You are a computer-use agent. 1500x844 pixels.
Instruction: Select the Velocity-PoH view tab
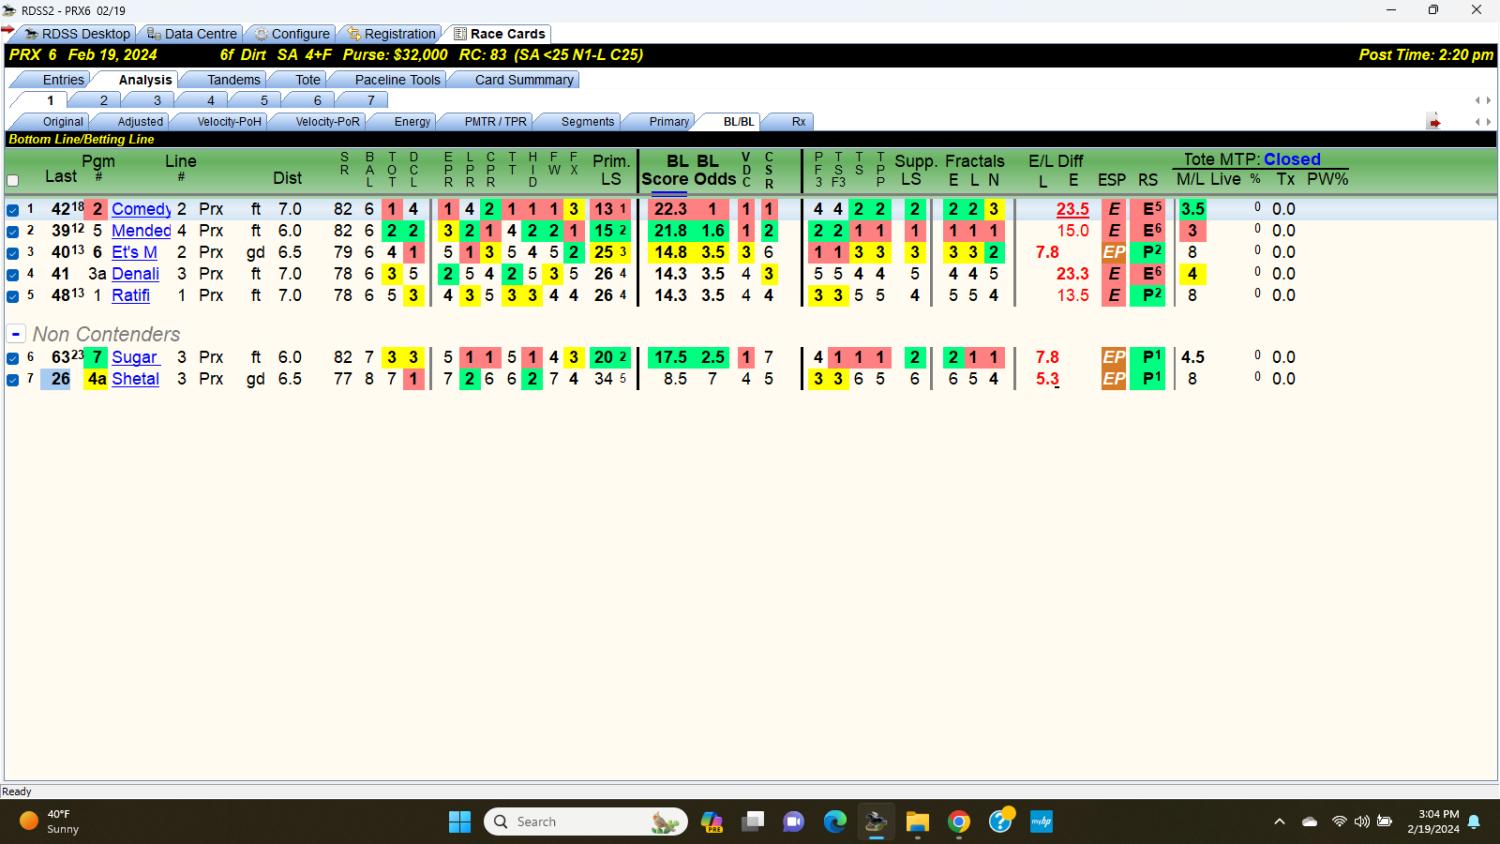pyautogui.click(x=228, y=122)
